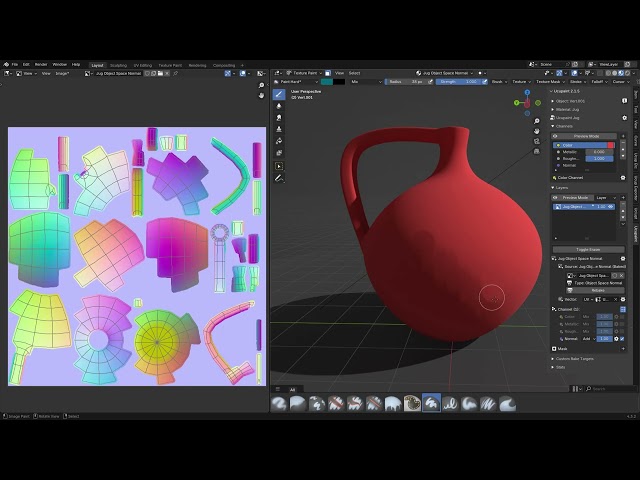Image resolution: width=640 pixels, height=480 pixels.
Task: Switch to the Texture Paint workspace tab
Action: point(170,65)
